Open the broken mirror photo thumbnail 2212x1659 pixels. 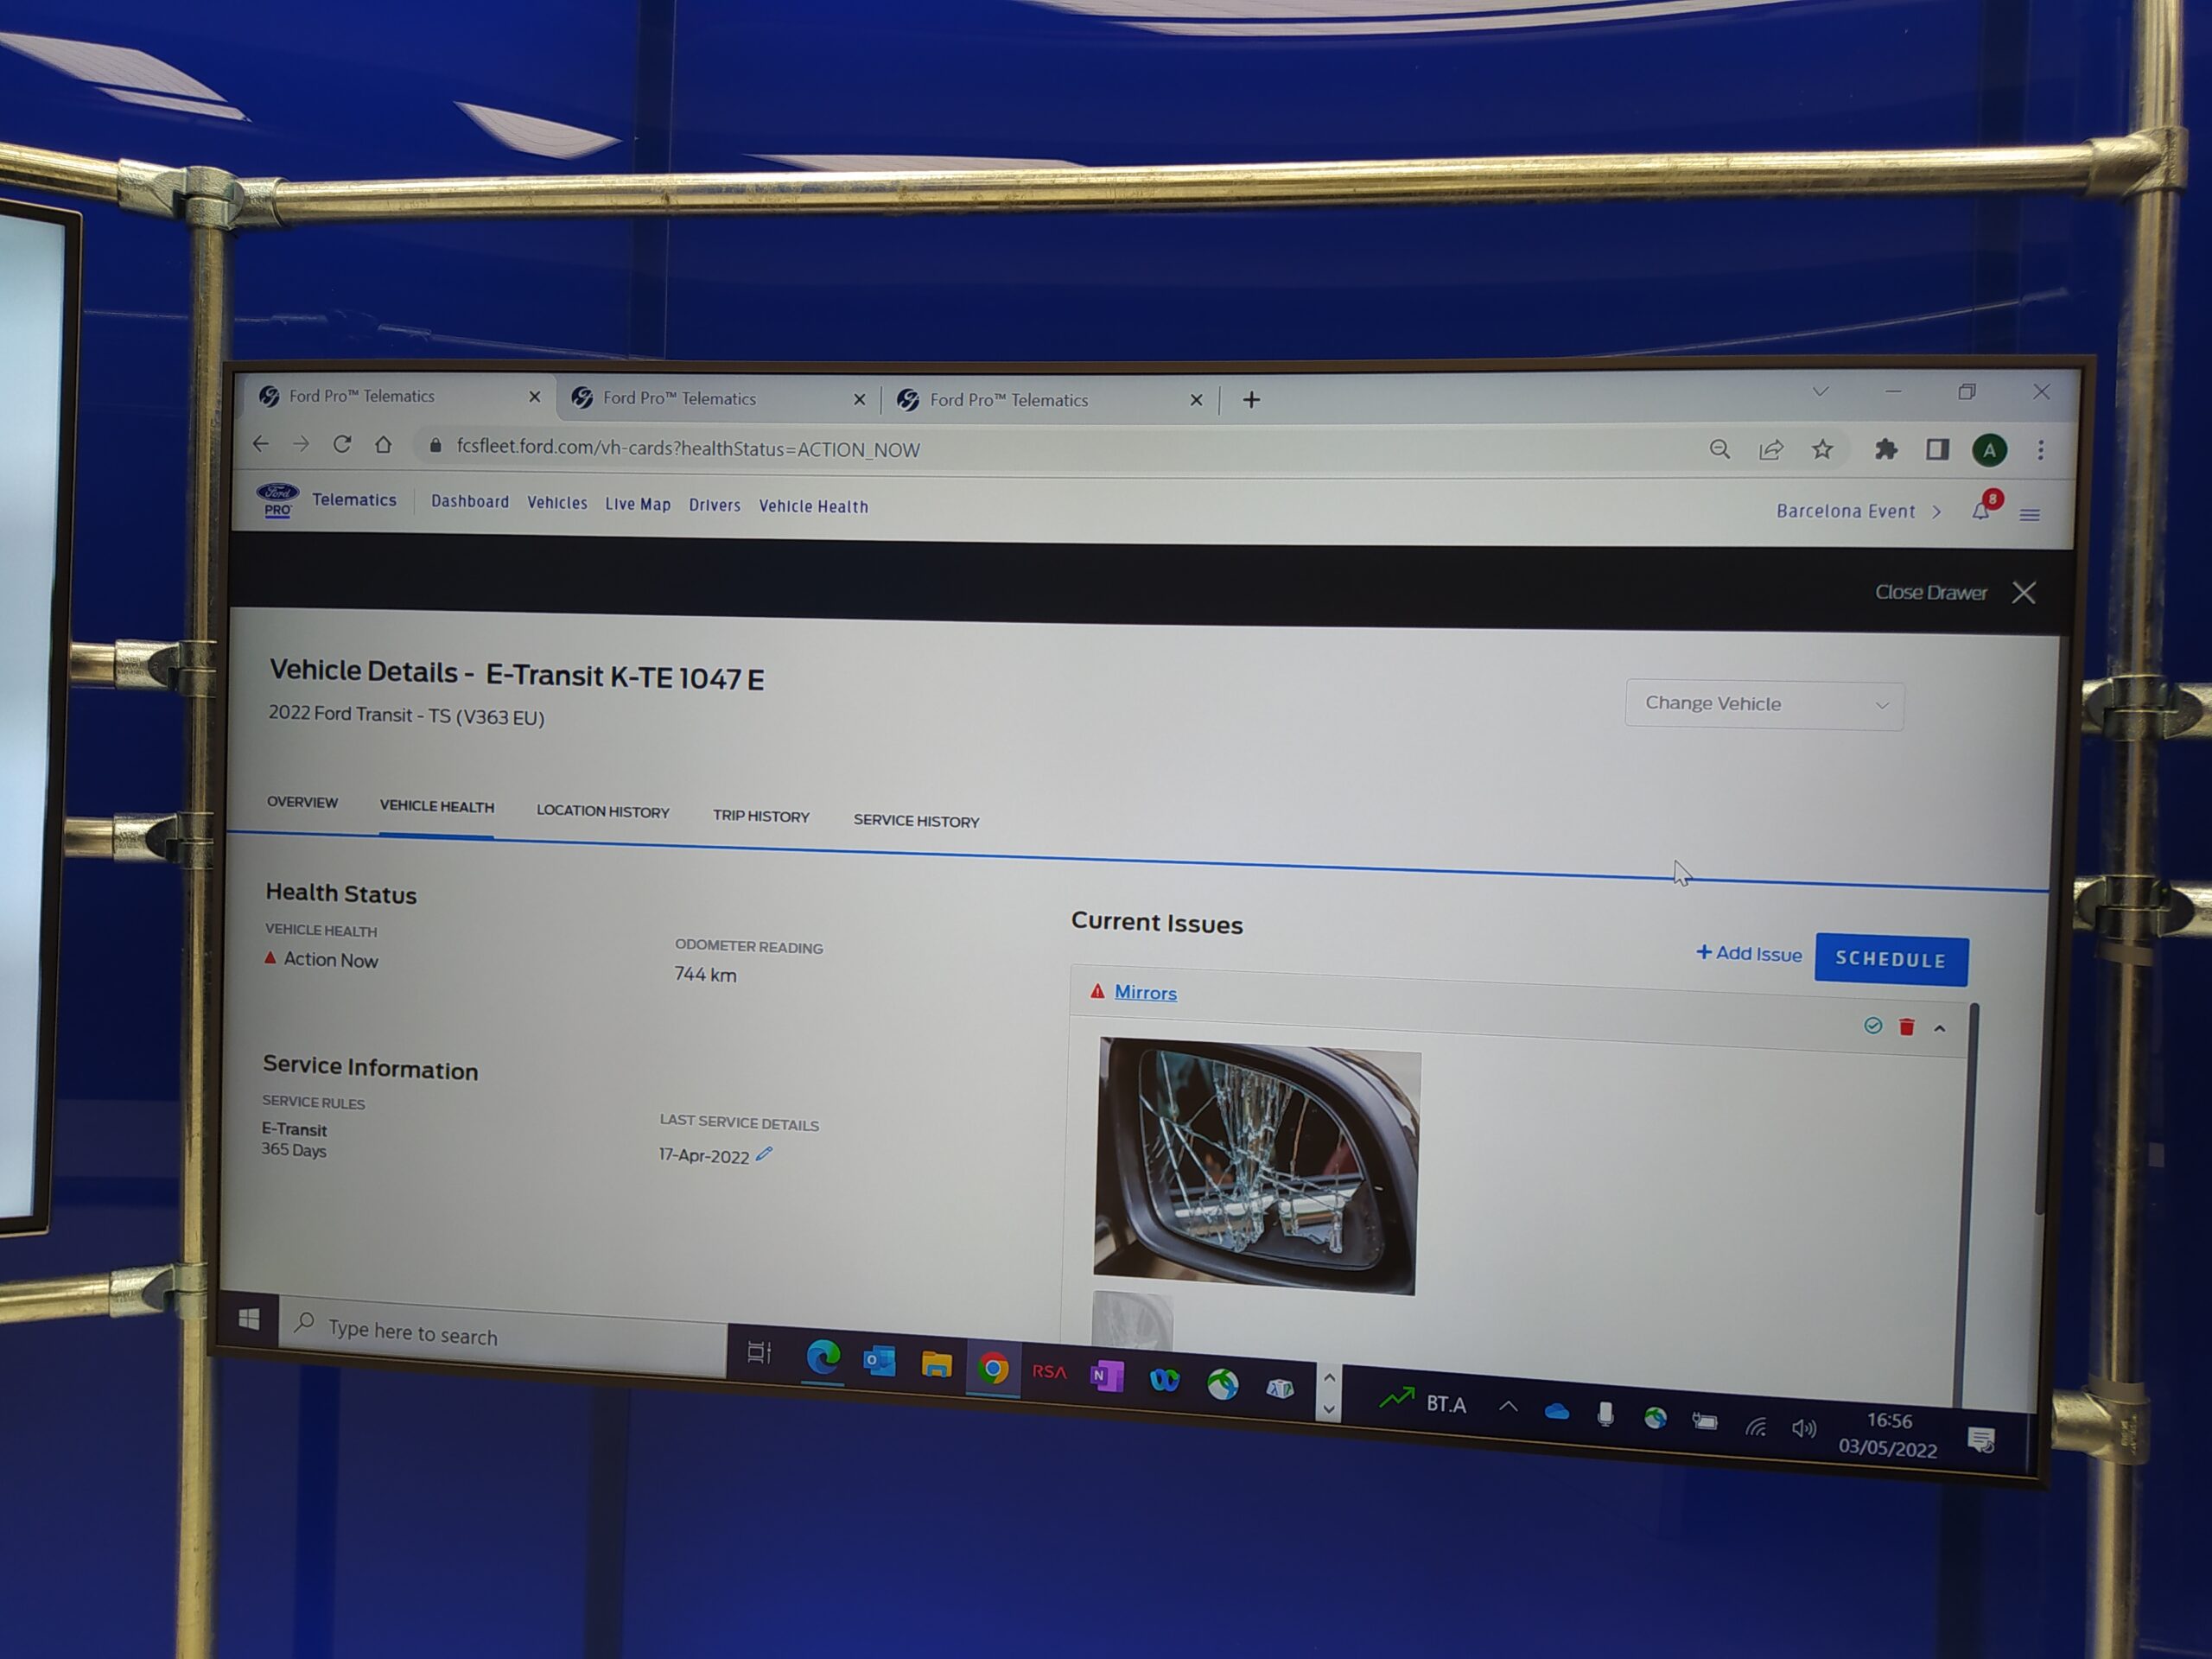coord(1256,1167)
